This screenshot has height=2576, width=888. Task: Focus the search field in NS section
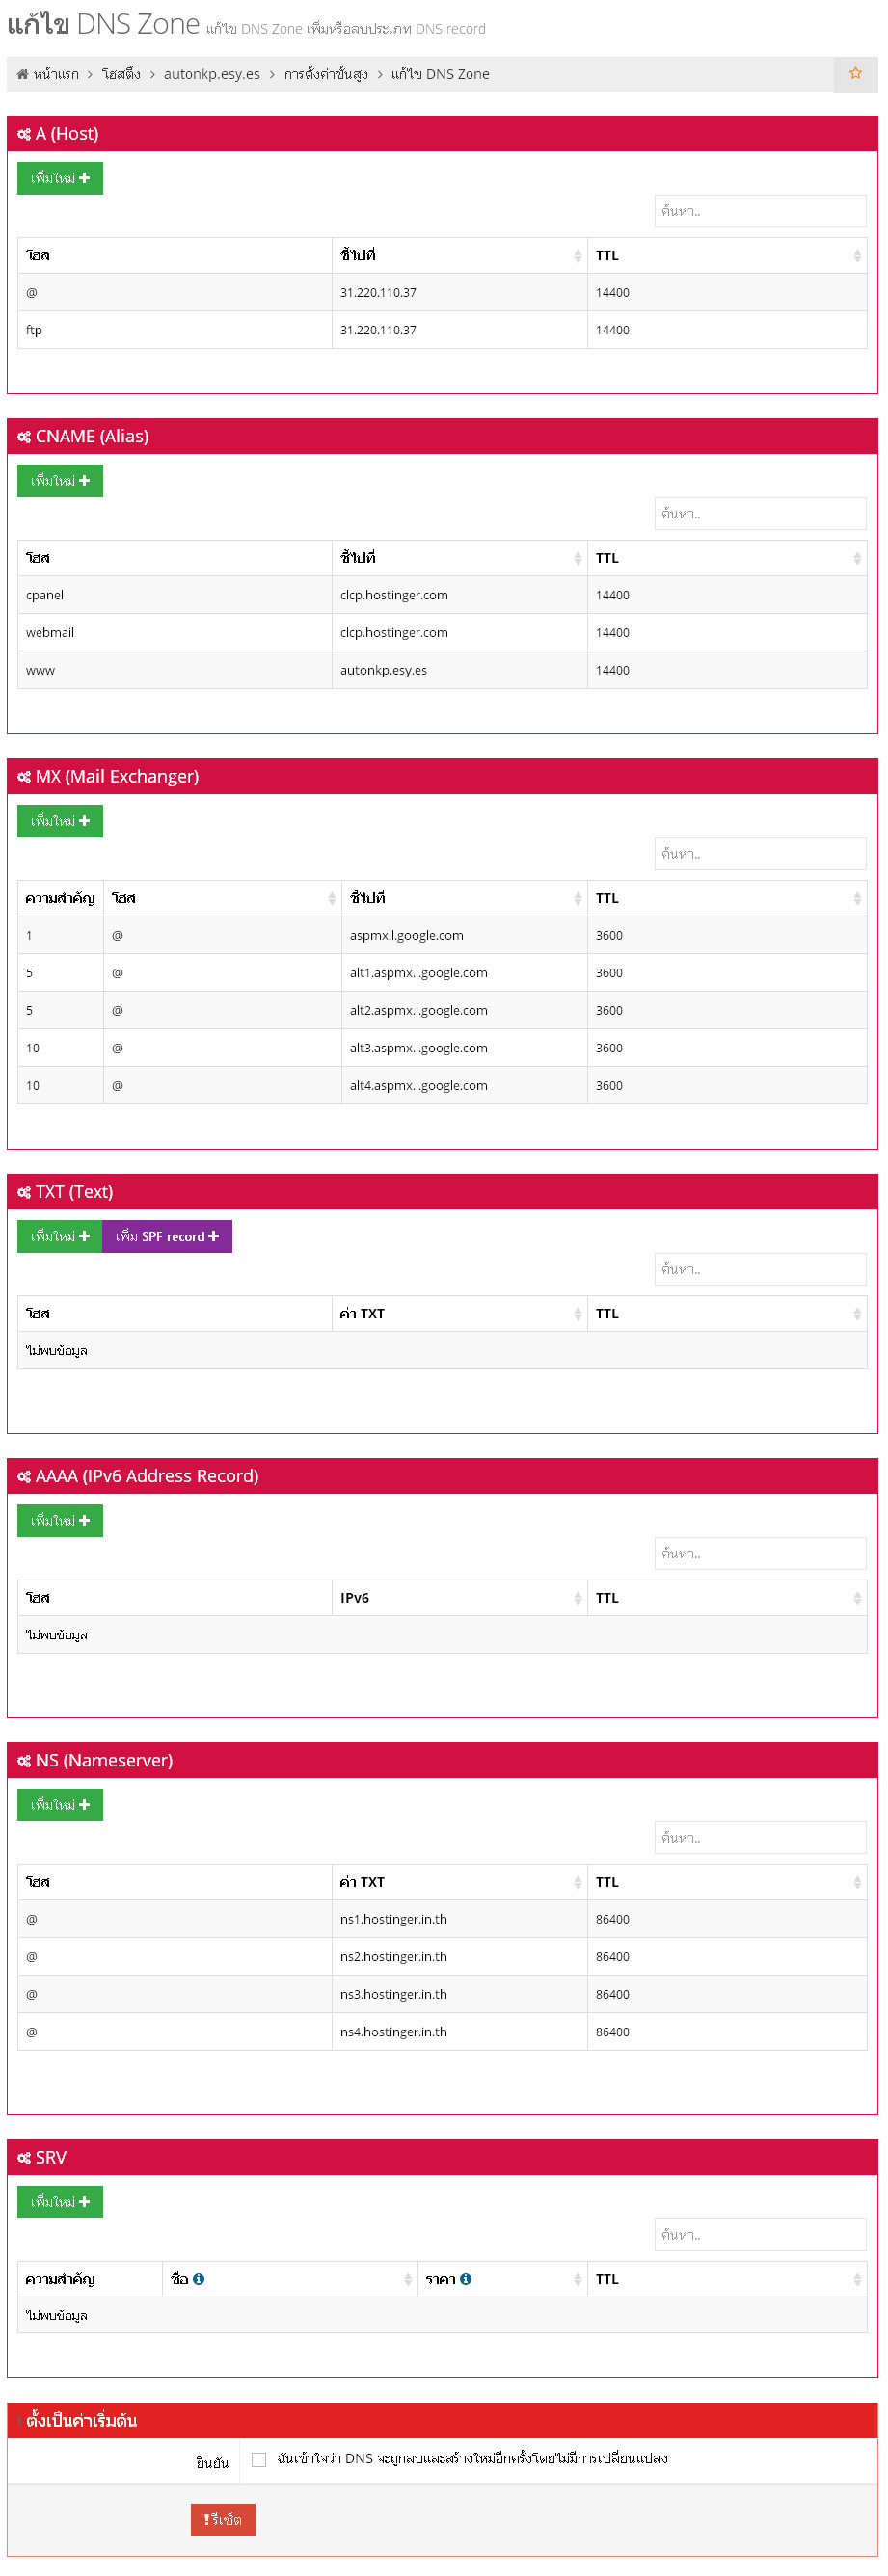click(760, 1838)
